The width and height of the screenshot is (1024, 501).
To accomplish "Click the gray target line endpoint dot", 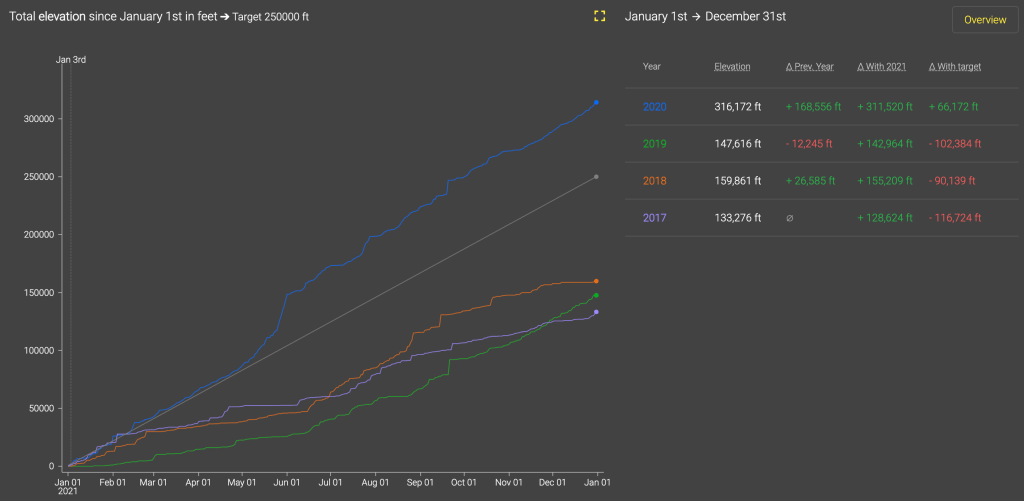I will click(596, 177).
